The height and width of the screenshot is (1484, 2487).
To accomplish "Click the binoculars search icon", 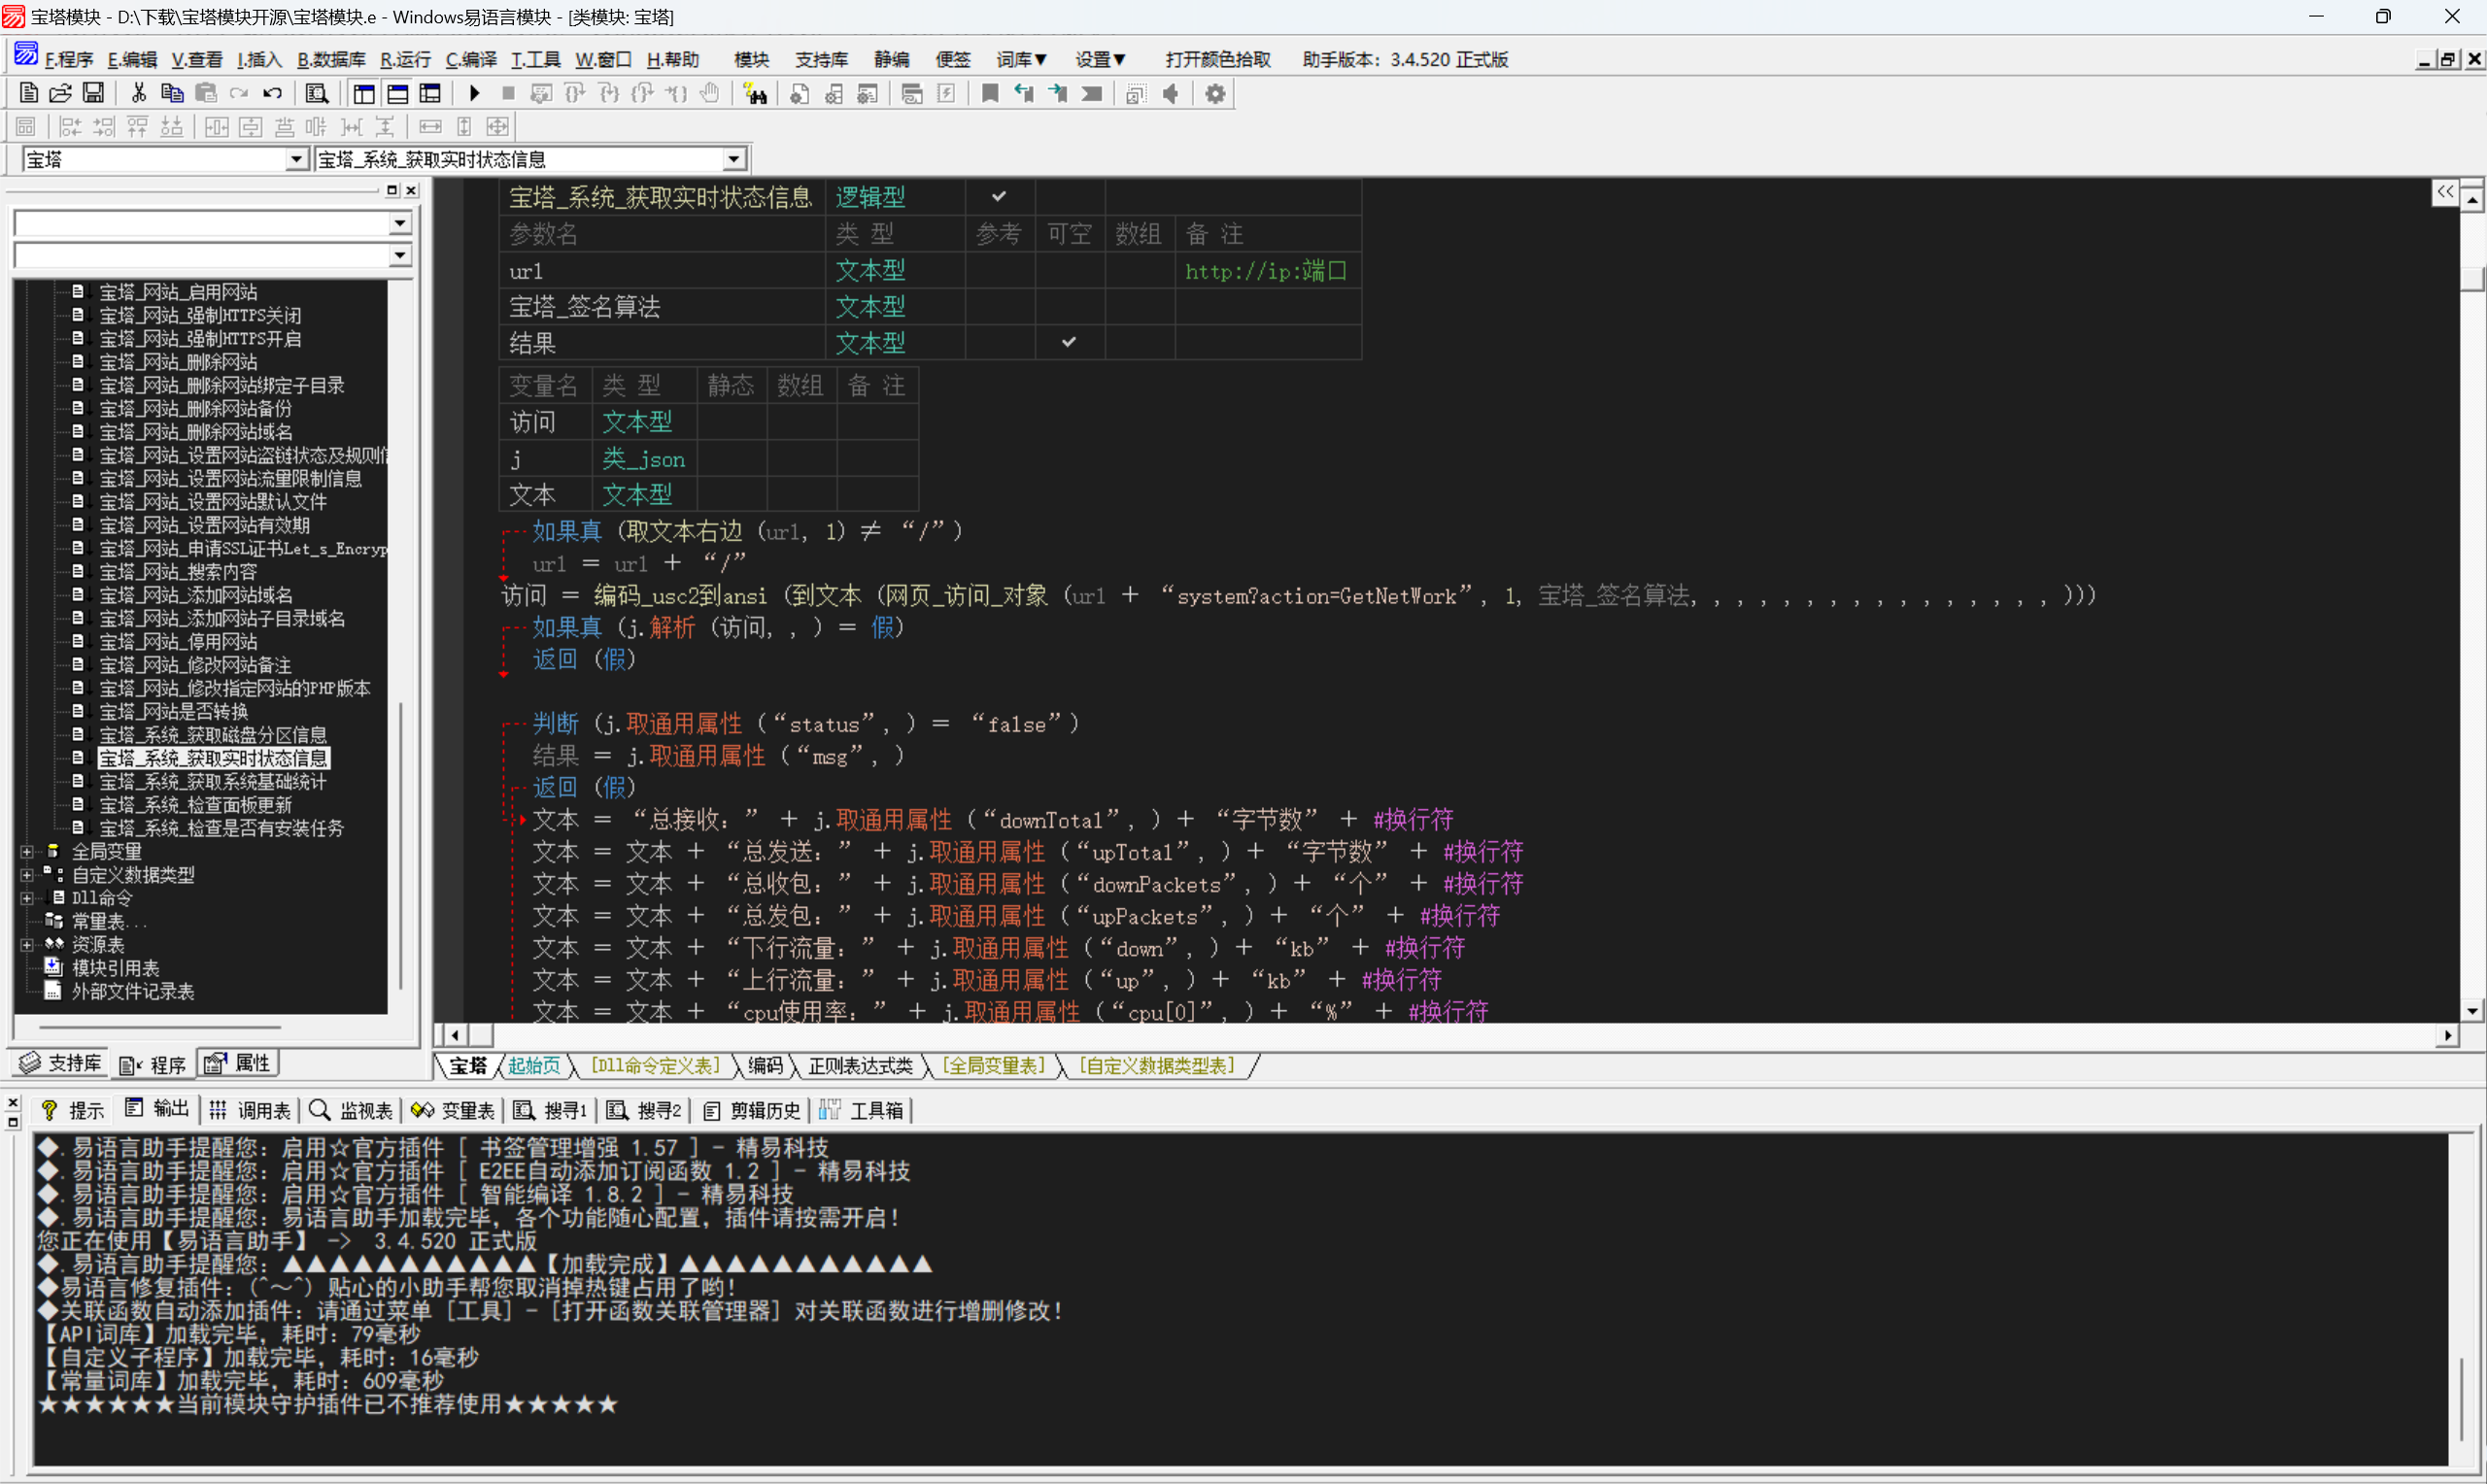I will (755, 94).
